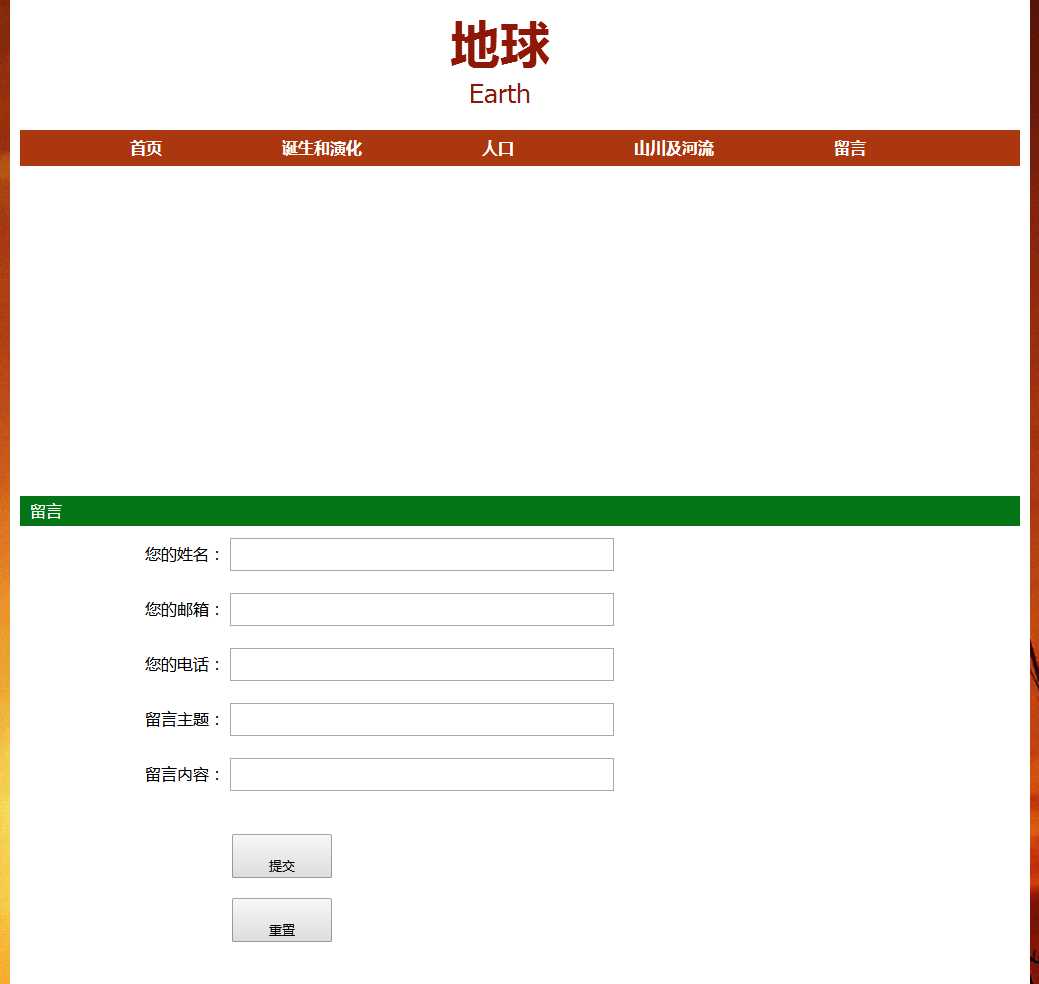Image resolution: width=1039 pixels, height=984 pixels.
Task: Place cursor in the 留言主题 field
Action: click(x=421, y=720)
